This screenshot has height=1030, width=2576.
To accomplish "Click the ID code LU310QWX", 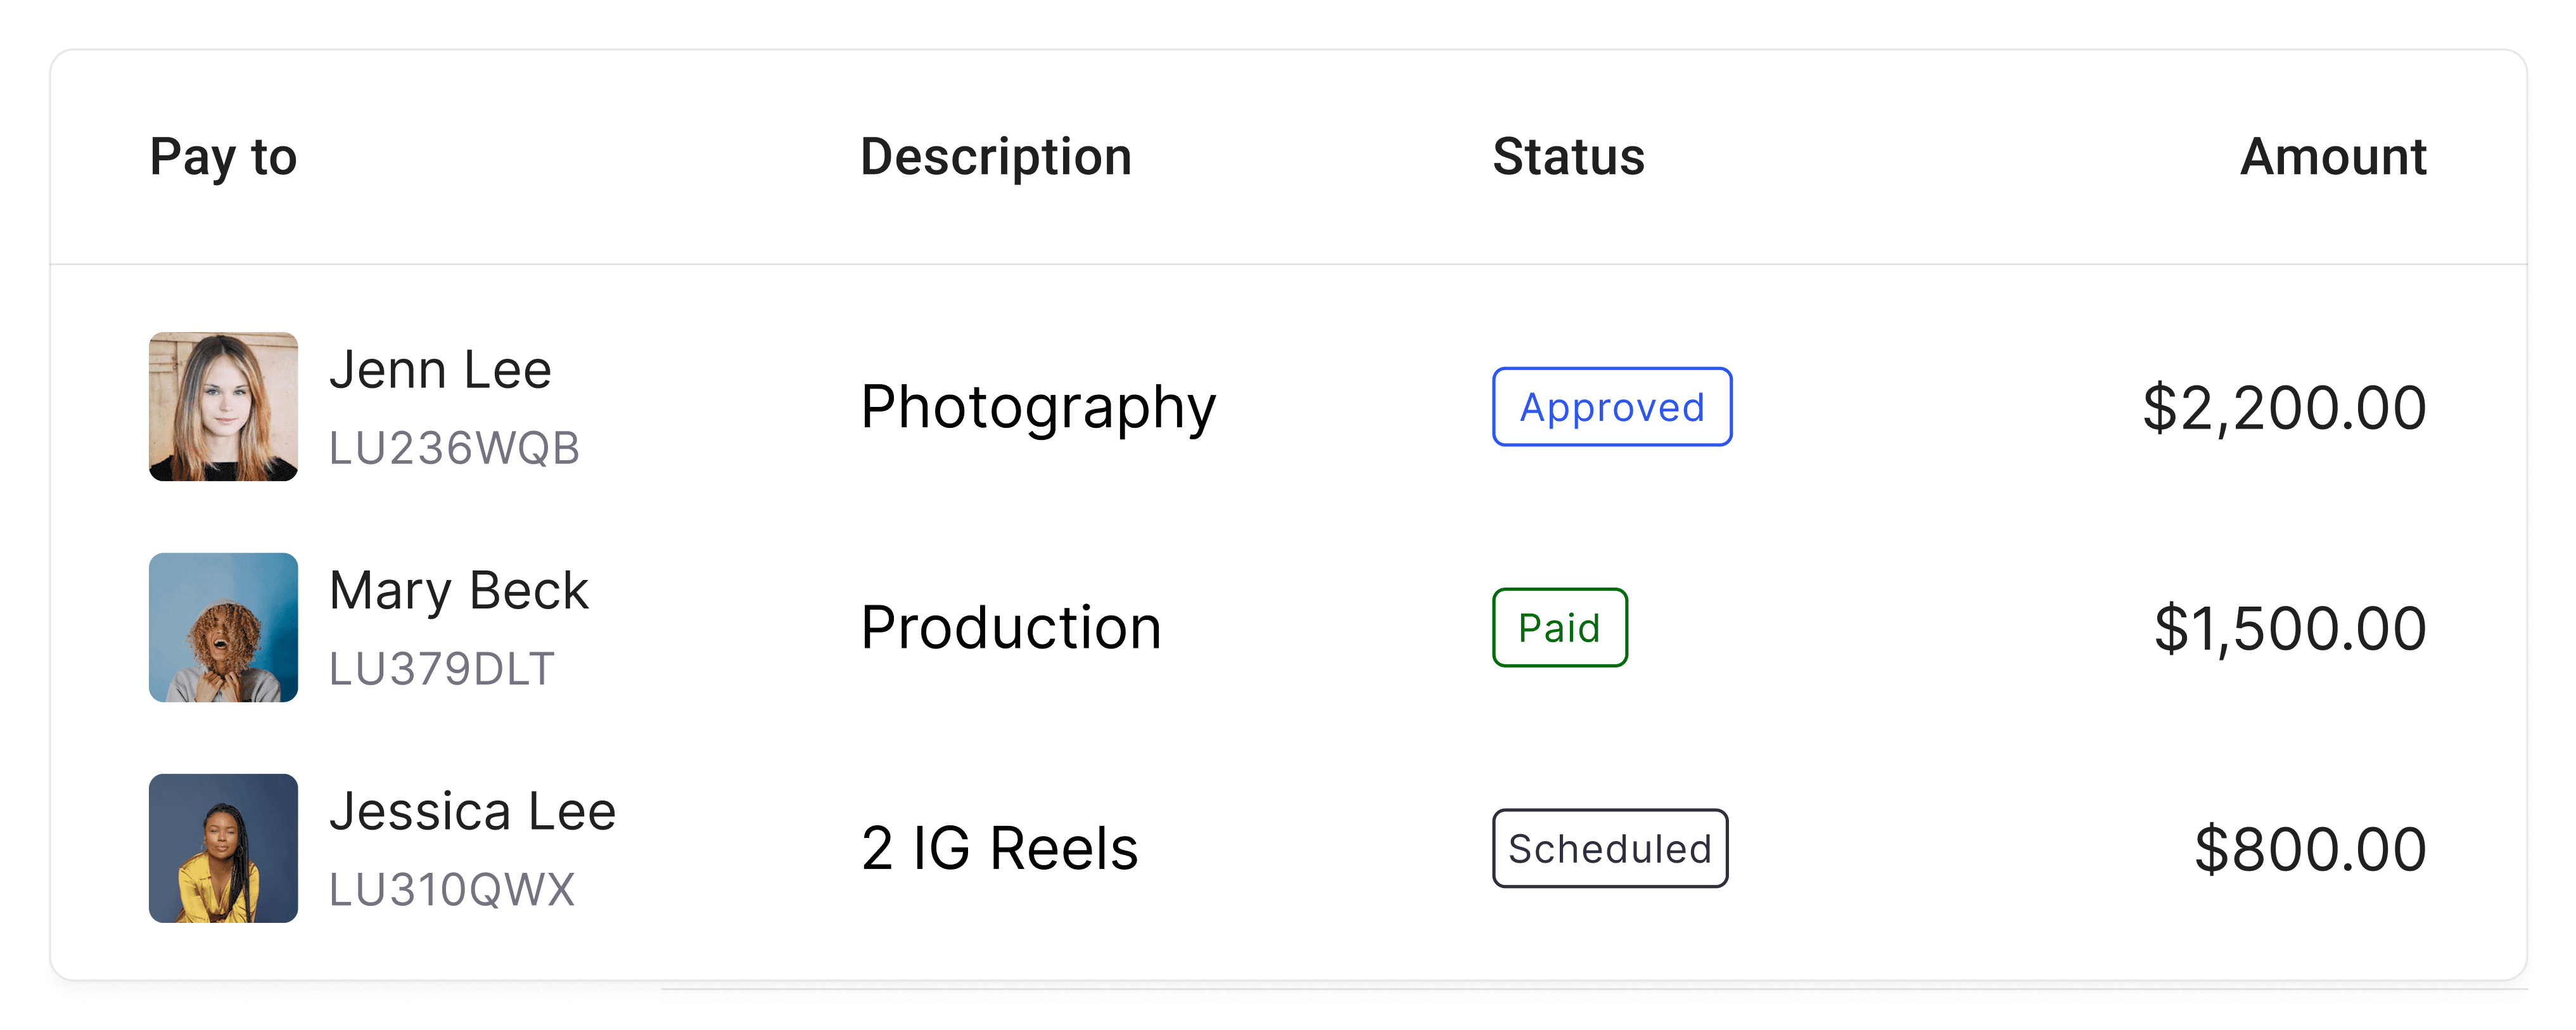I will click(x=452, y=889).
